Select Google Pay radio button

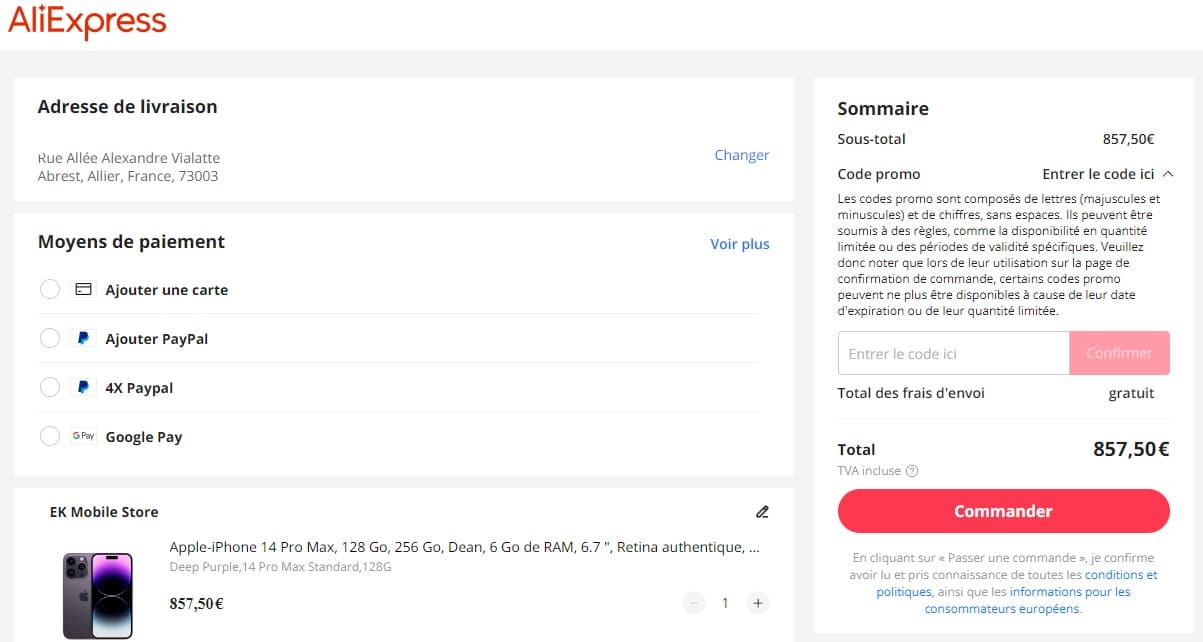pyautogui.click(x=50, y=437)
